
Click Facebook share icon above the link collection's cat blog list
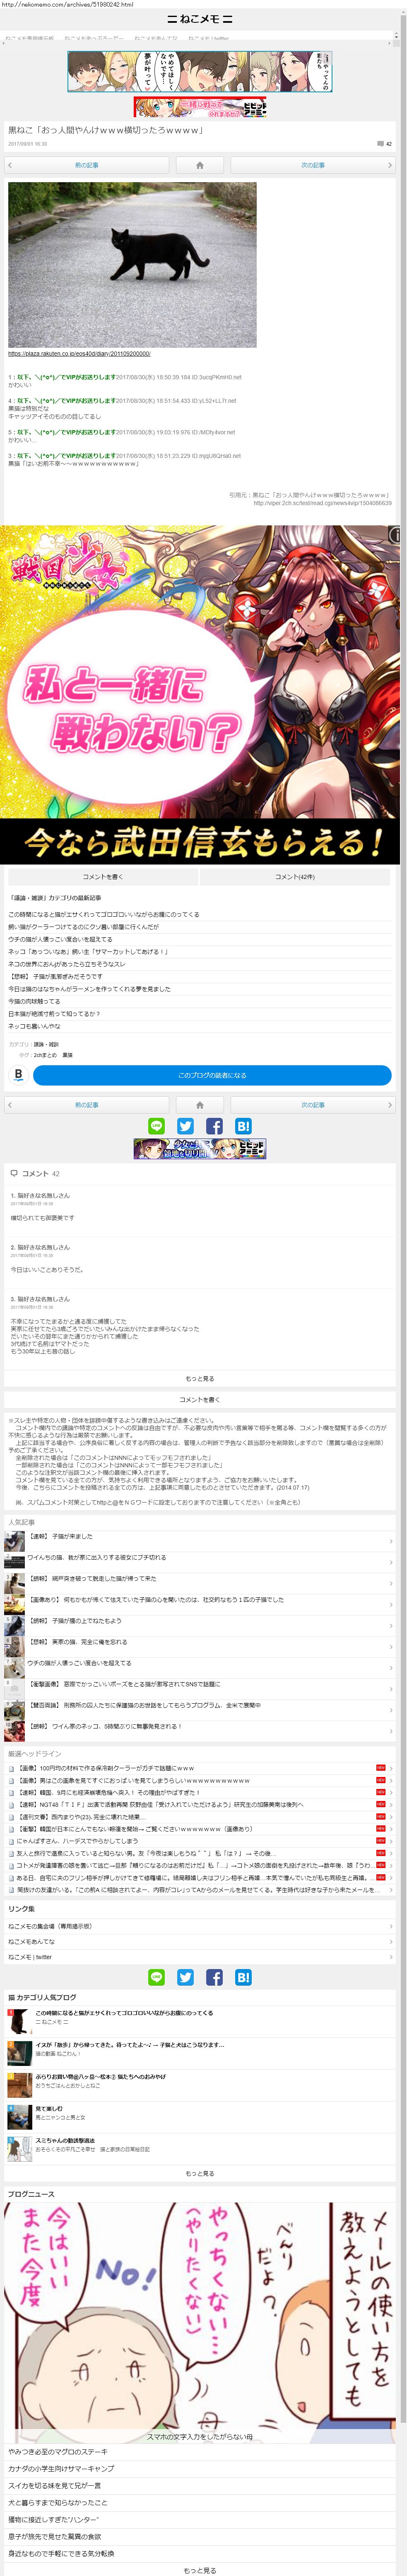tap(214, 1977)
